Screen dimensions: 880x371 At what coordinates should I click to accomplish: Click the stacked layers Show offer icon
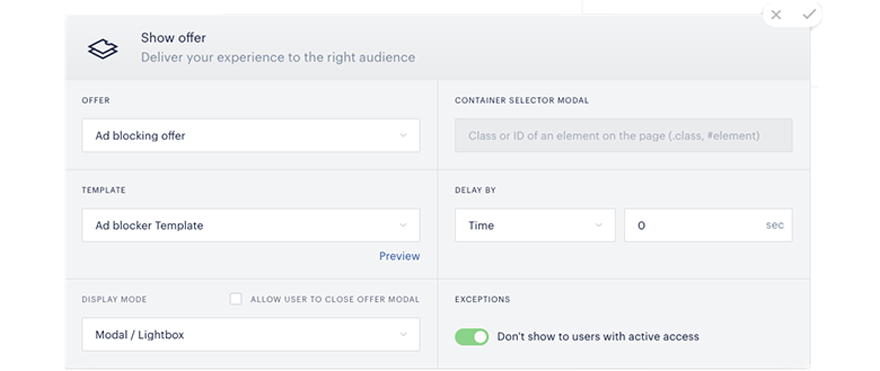(103, 49)
